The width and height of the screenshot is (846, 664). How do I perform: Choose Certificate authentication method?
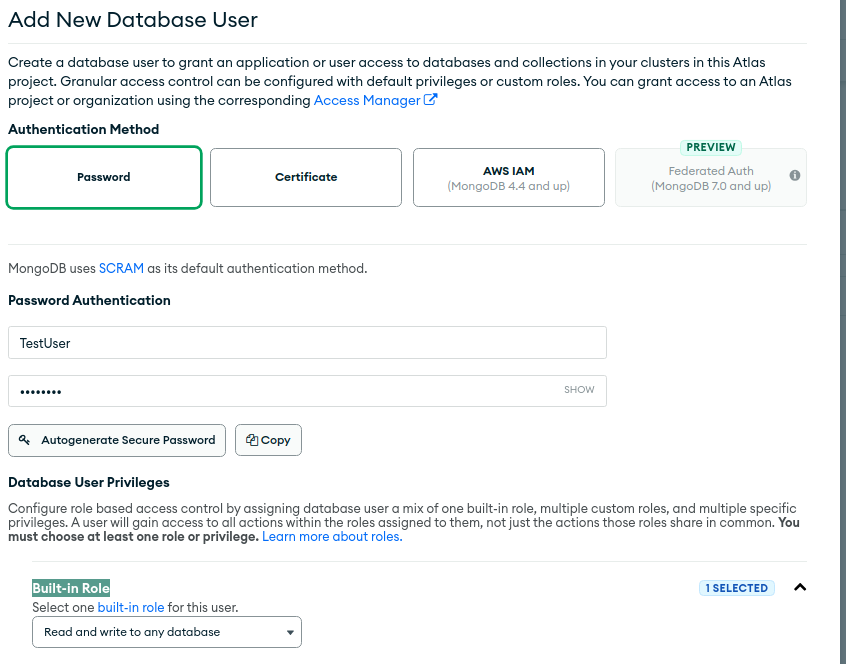pos(306,177)
